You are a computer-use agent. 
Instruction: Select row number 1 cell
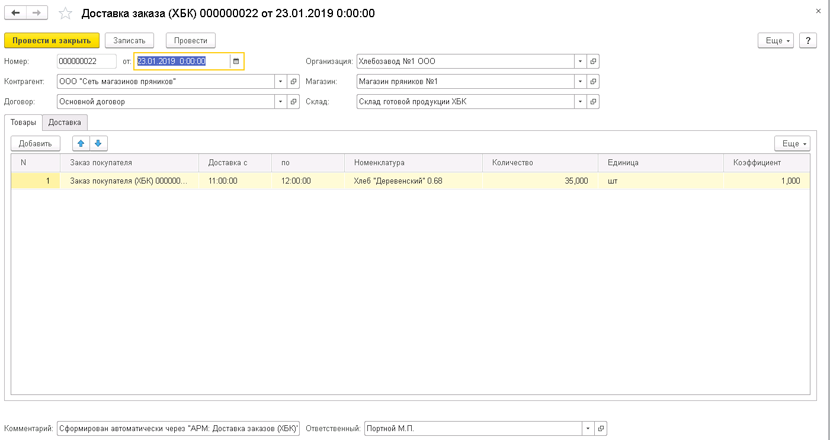(35, 181)
